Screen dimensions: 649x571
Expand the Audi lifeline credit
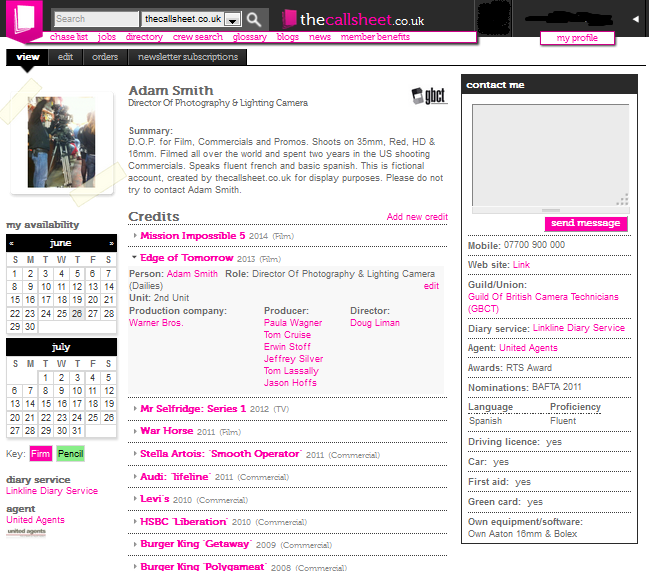135,476
